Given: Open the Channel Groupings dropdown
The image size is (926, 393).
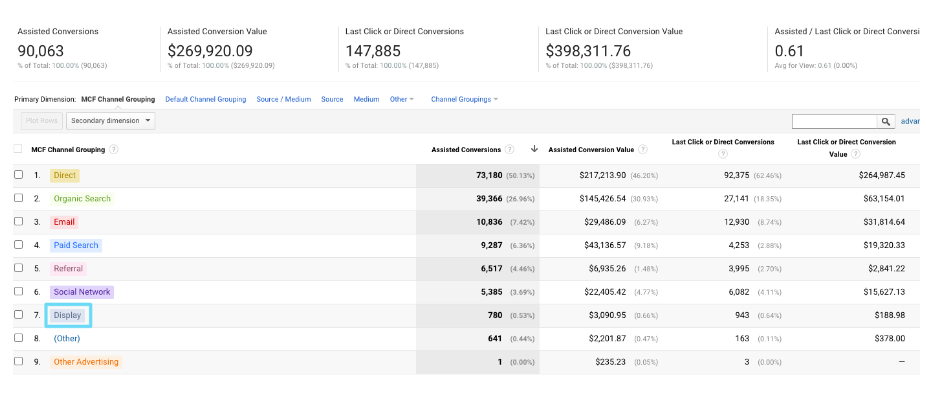Looking at the screenshot, I should pyautogui.click(x=464, y=99).
